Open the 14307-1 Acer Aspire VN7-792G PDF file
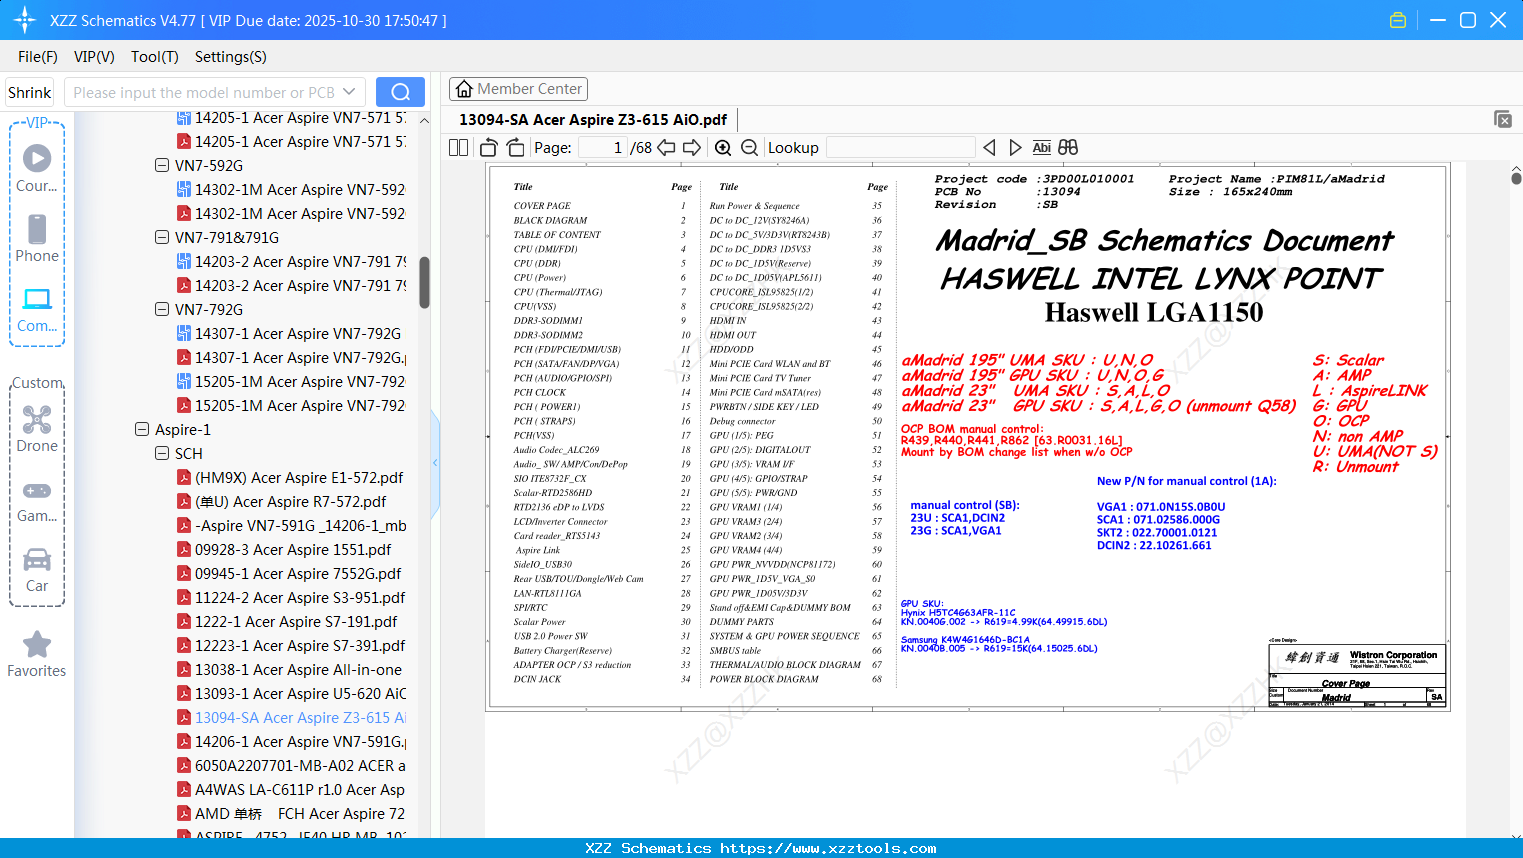This screenshot has width=1523, height=858. coord(291,358)
